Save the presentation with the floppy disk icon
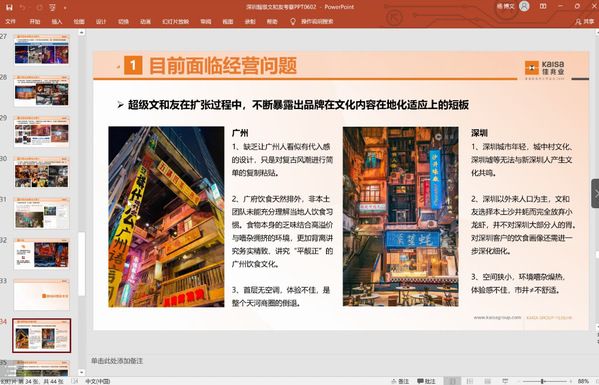The image size is (599, 385). point(9,7)
